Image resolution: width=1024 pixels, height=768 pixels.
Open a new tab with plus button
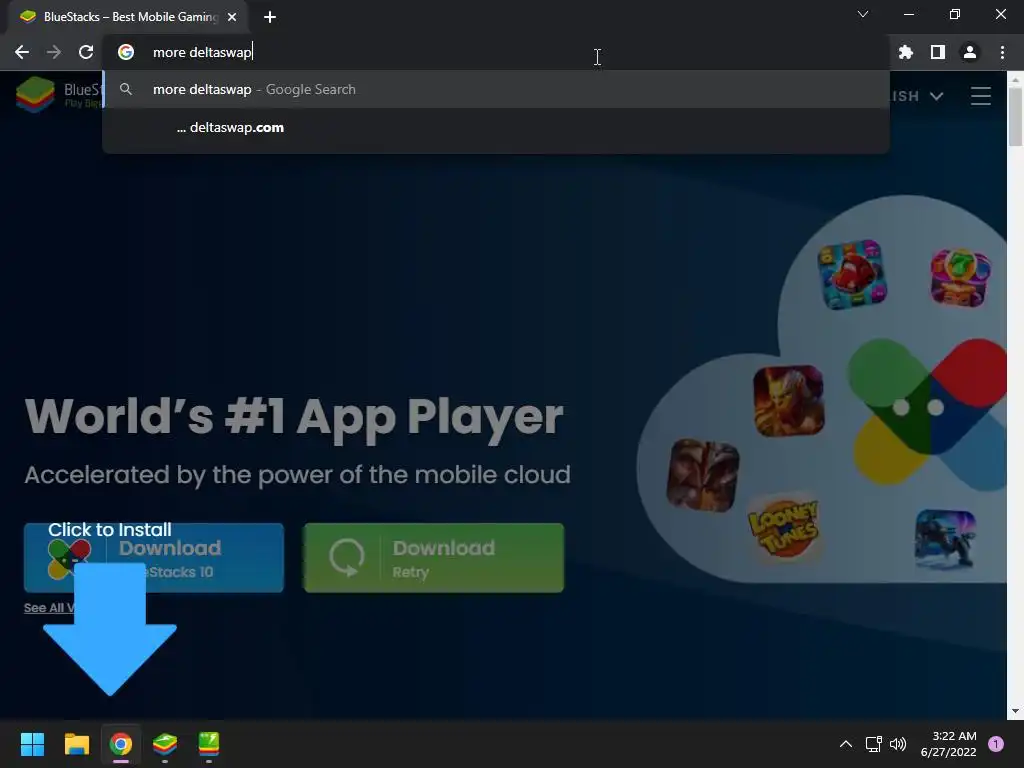coord(270,17)
